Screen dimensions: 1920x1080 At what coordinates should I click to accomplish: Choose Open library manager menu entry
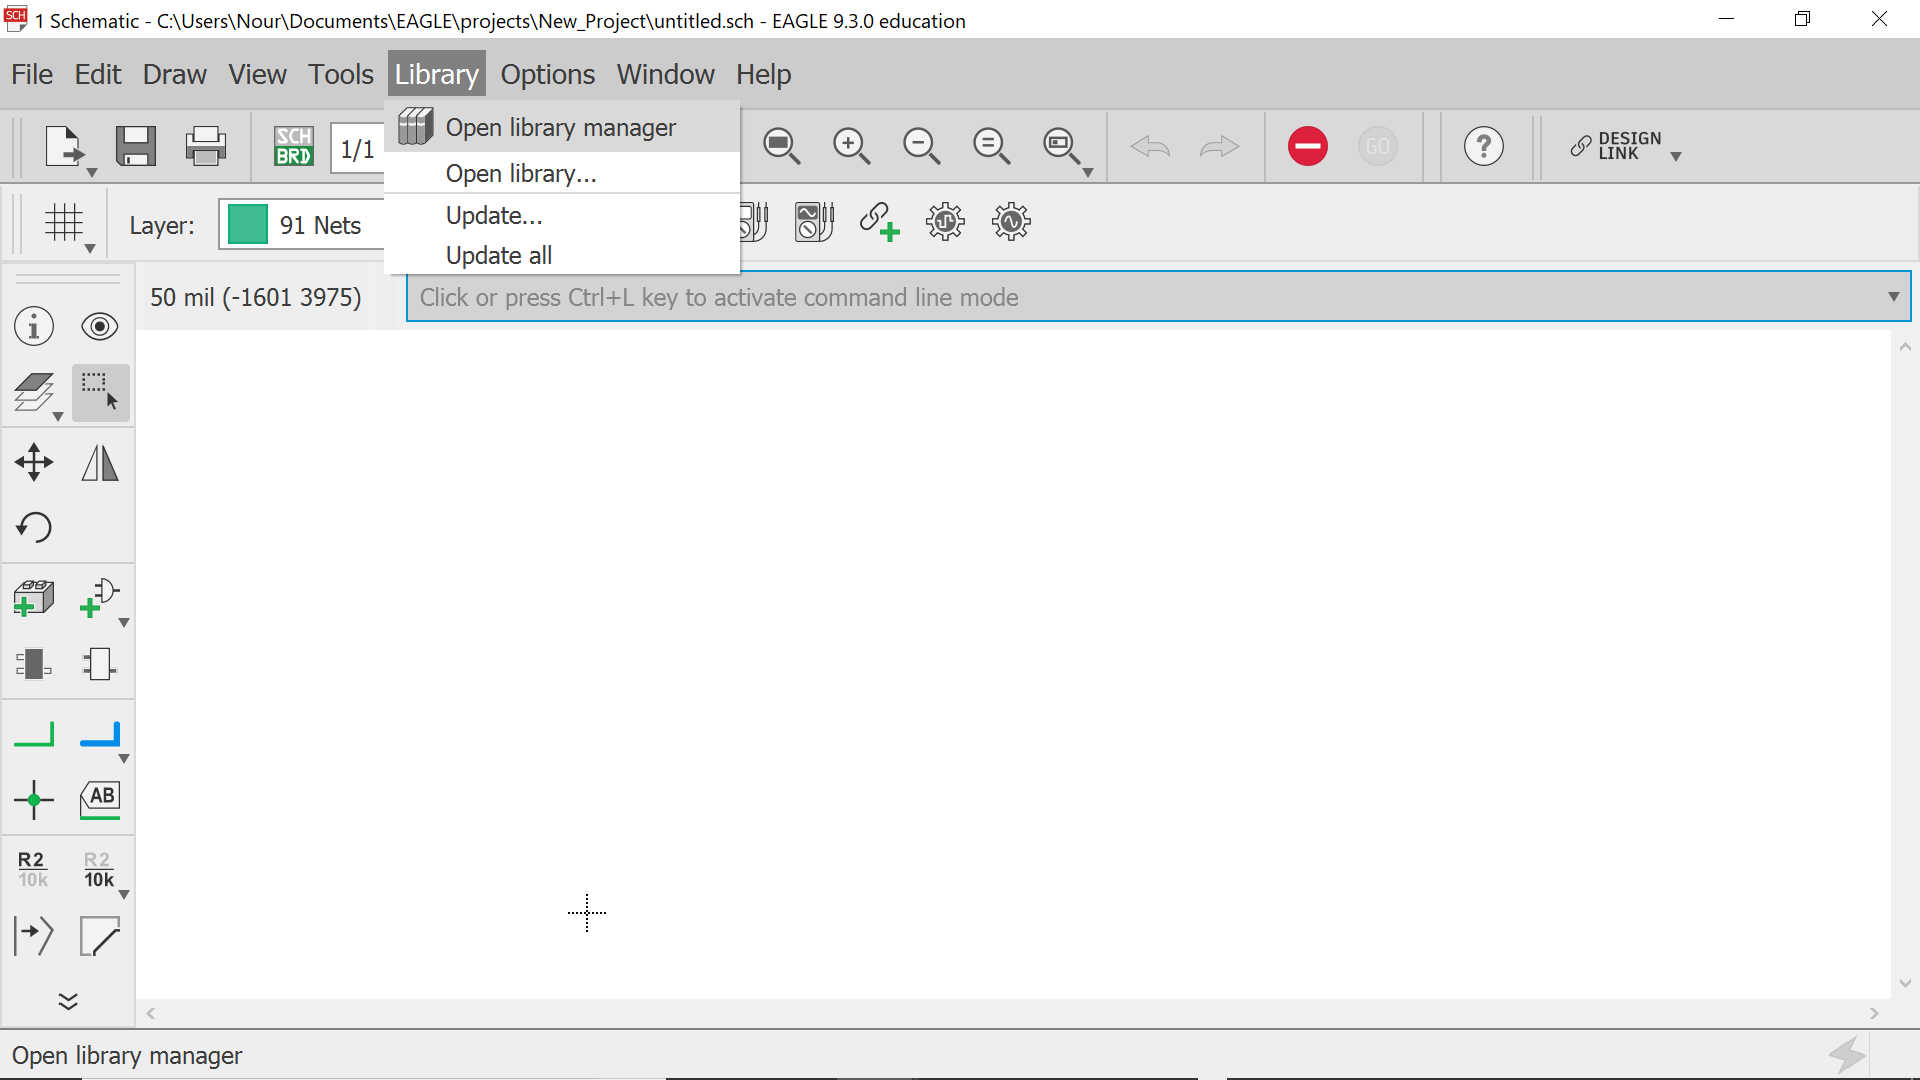pos(560,128)
